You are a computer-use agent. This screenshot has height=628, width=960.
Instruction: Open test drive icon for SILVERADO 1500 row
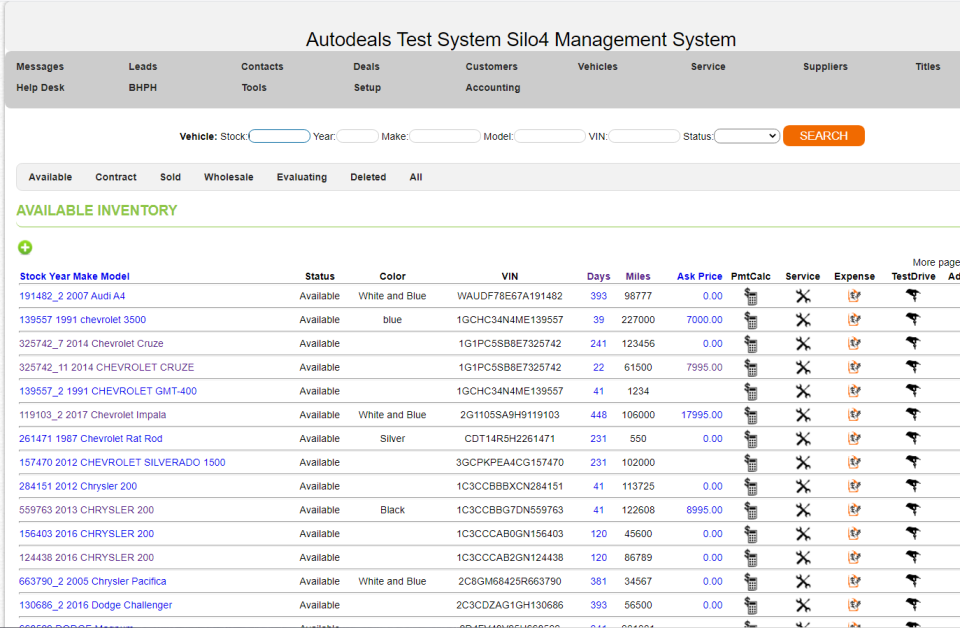913,462
